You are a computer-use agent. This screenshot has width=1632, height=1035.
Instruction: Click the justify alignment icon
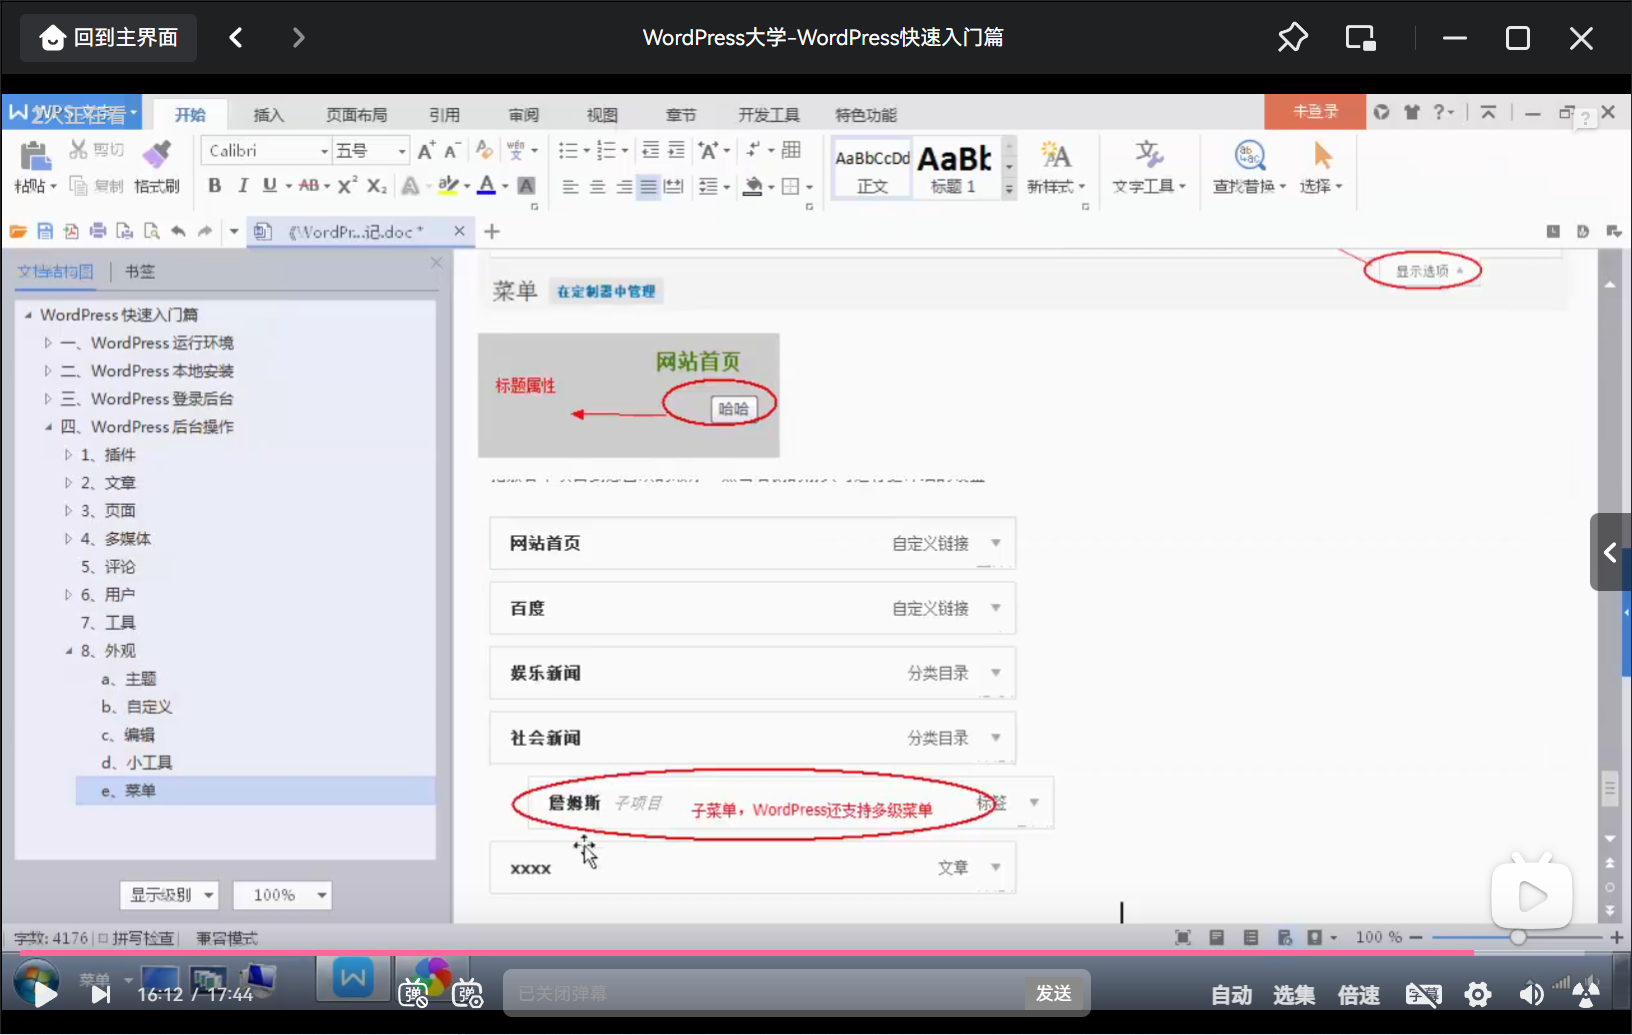(649, 187)
